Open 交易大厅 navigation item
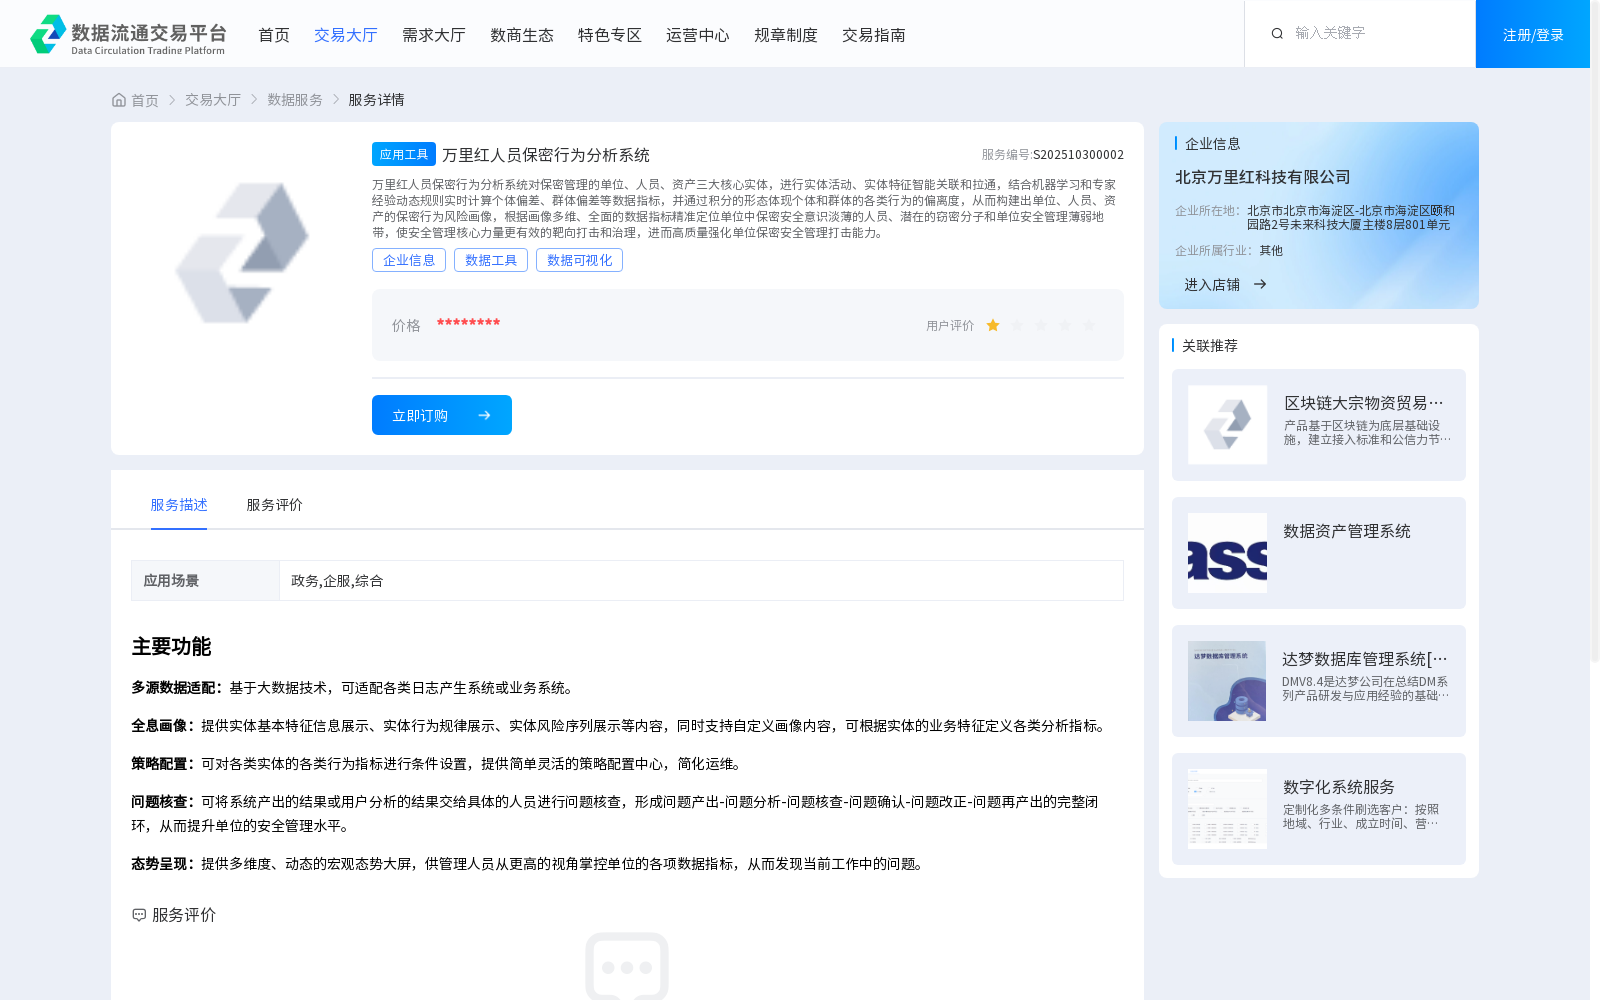The image size is (1600, 1000). click(x=346, y=35)
